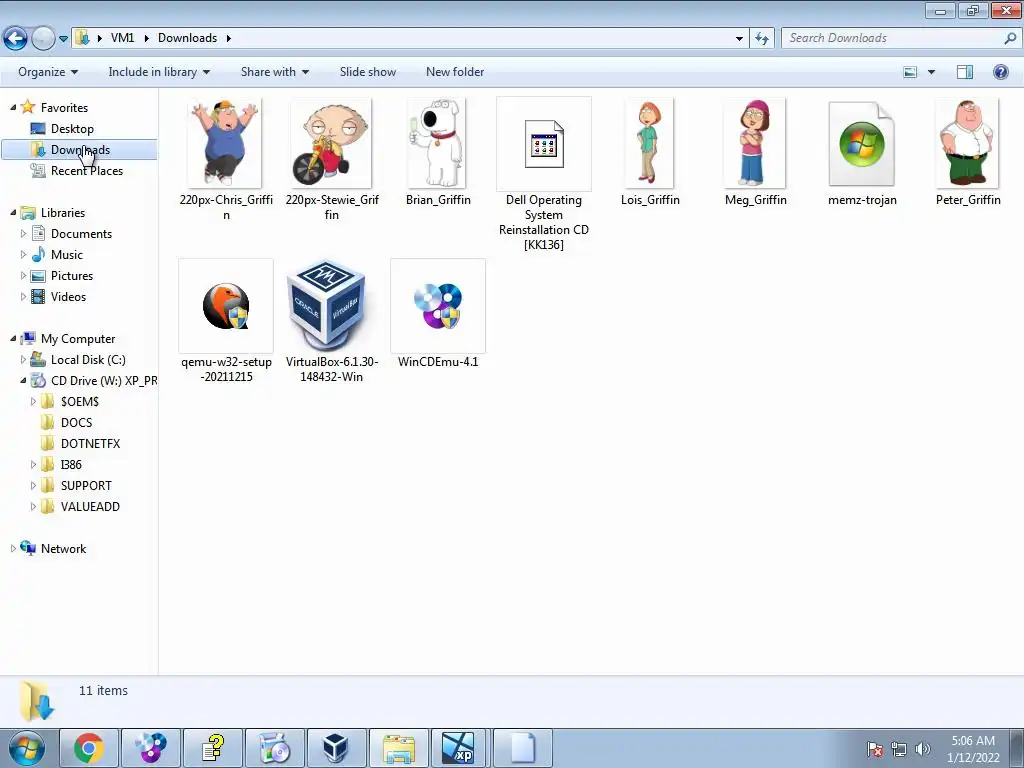Expand the SUPPORT folder
1024x768 pixels.
pyautogui.click(x=33, y=486)
